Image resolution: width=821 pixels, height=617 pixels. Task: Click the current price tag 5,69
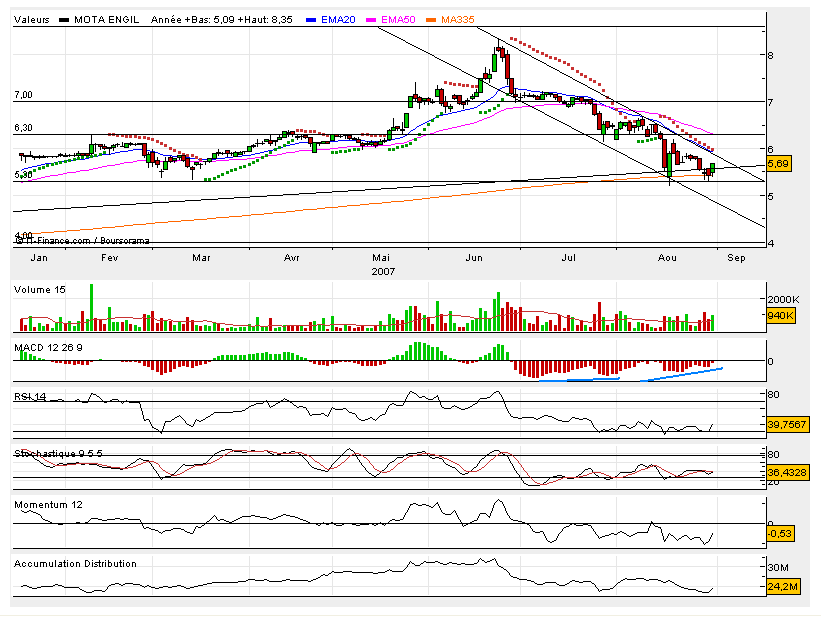pos(779,164)
